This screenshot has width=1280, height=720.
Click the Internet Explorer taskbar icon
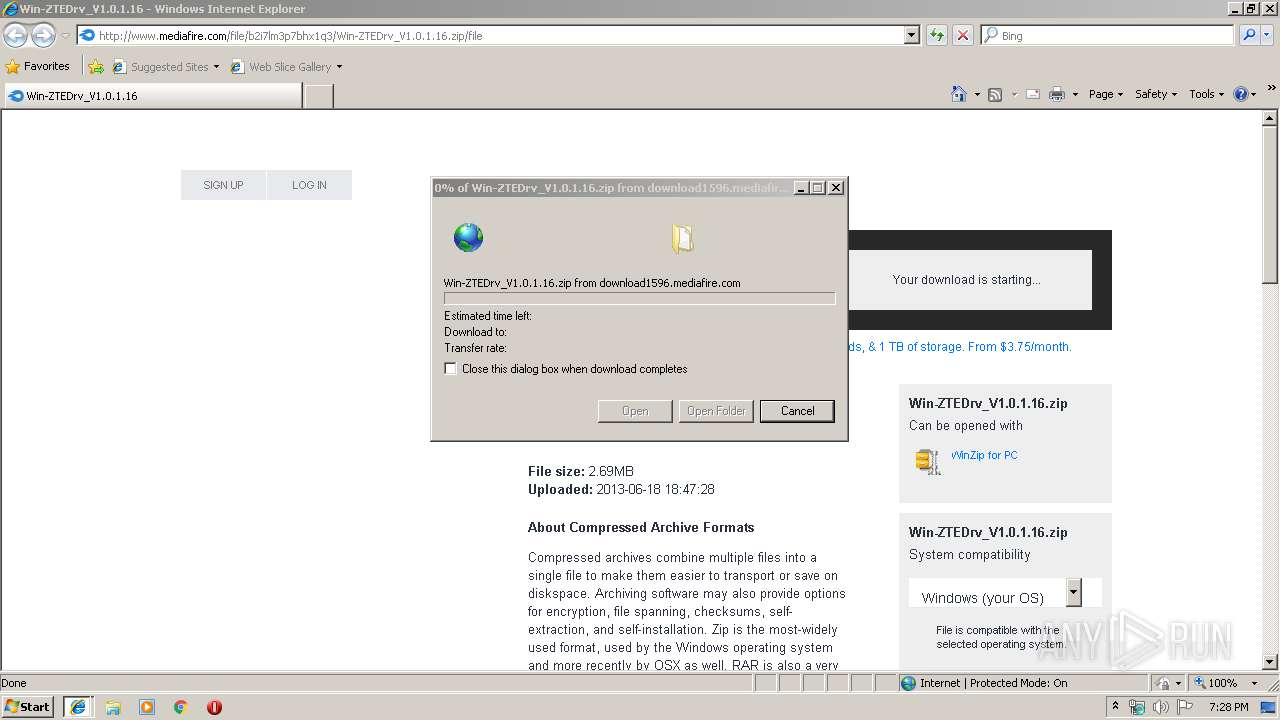pos(77,707)
